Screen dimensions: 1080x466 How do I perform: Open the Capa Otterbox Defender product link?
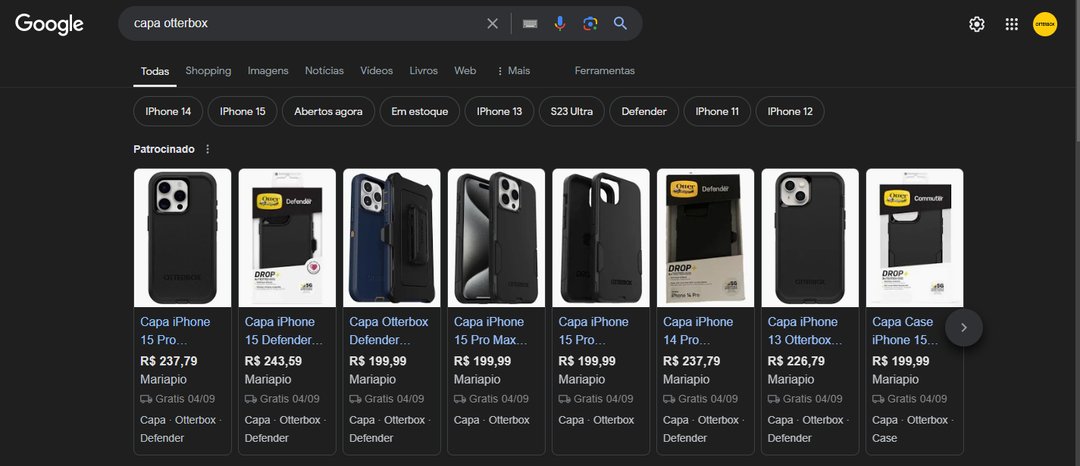[389, 330]
